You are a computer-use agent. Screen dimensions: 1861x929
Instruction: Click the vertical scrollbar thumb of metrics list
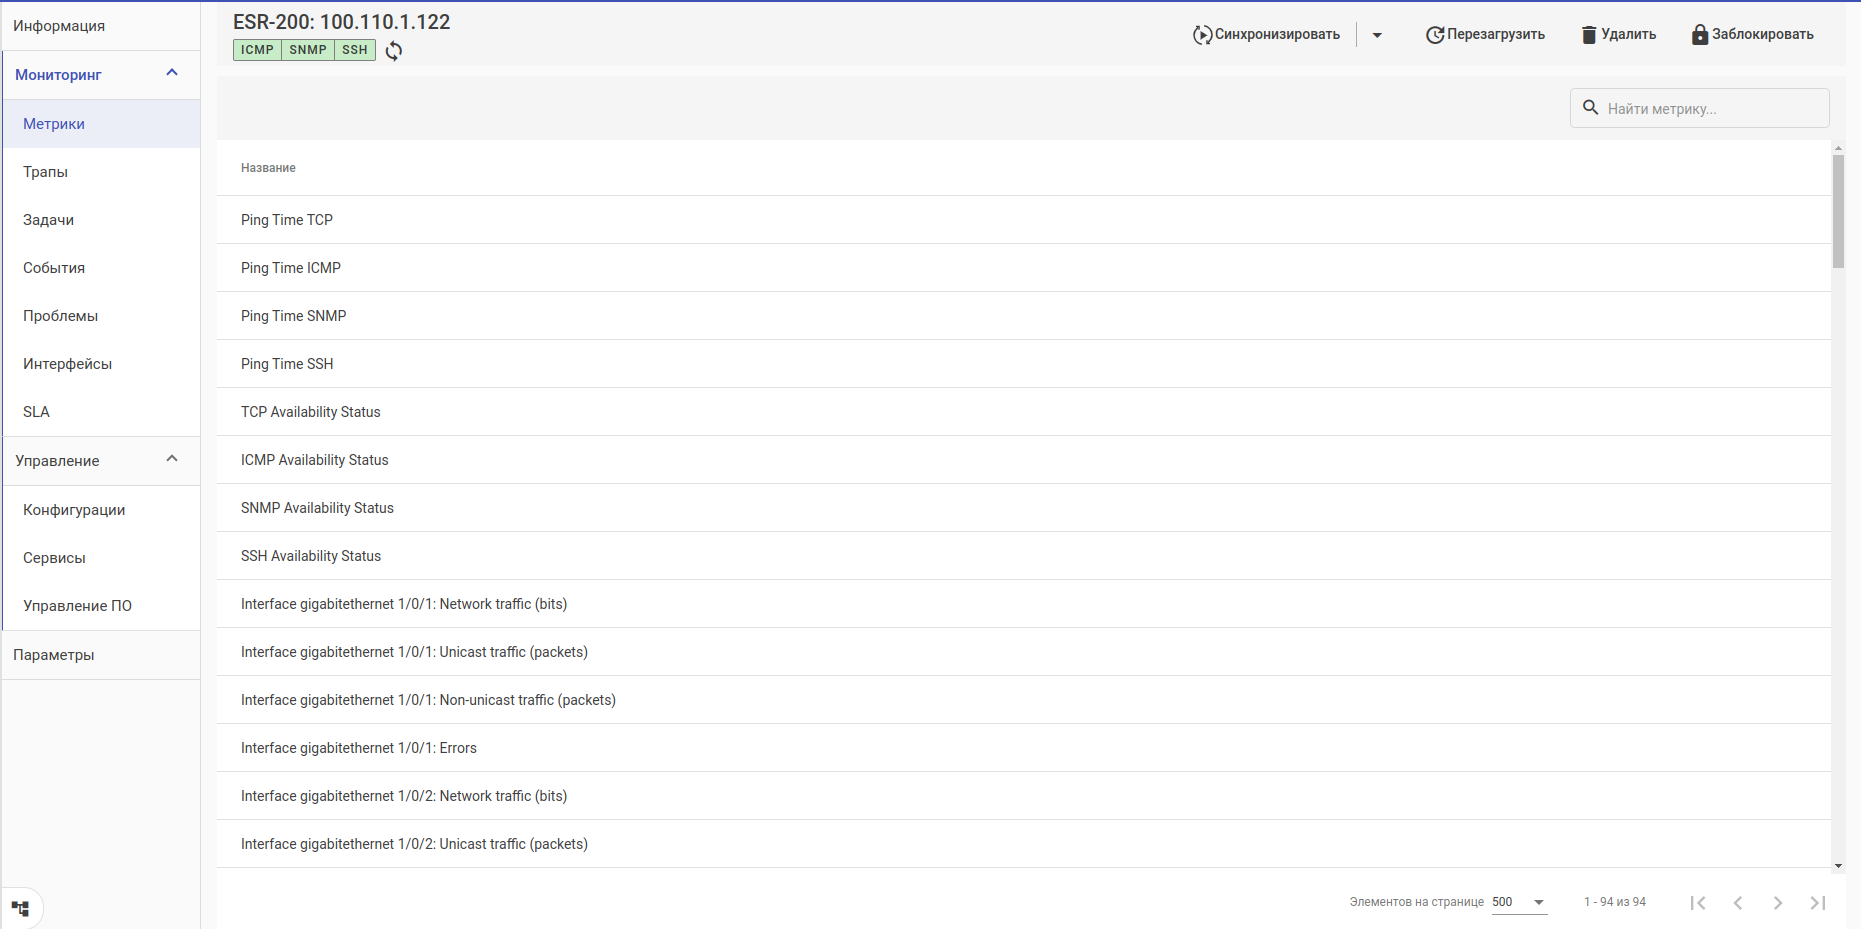tap(1838, 210)
